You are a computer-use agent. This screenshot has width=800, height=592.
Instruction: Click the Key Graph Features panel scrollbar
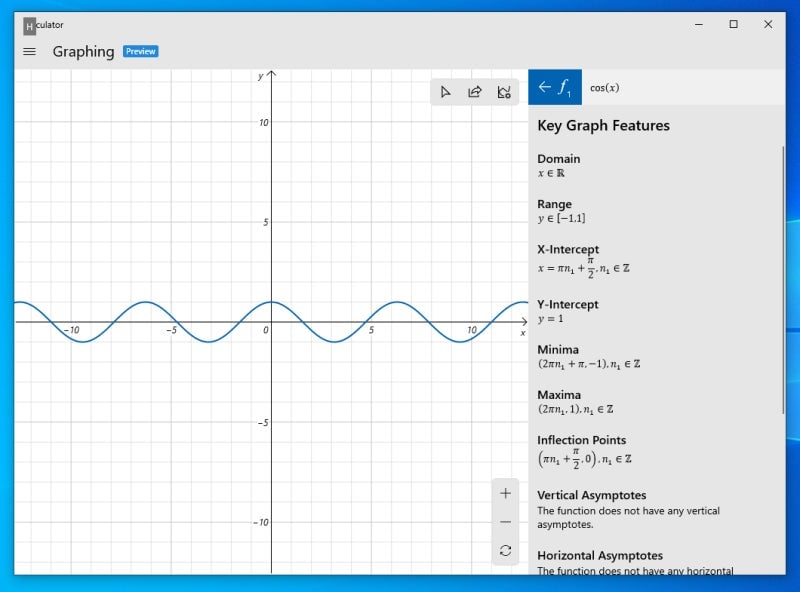(784, 280)
